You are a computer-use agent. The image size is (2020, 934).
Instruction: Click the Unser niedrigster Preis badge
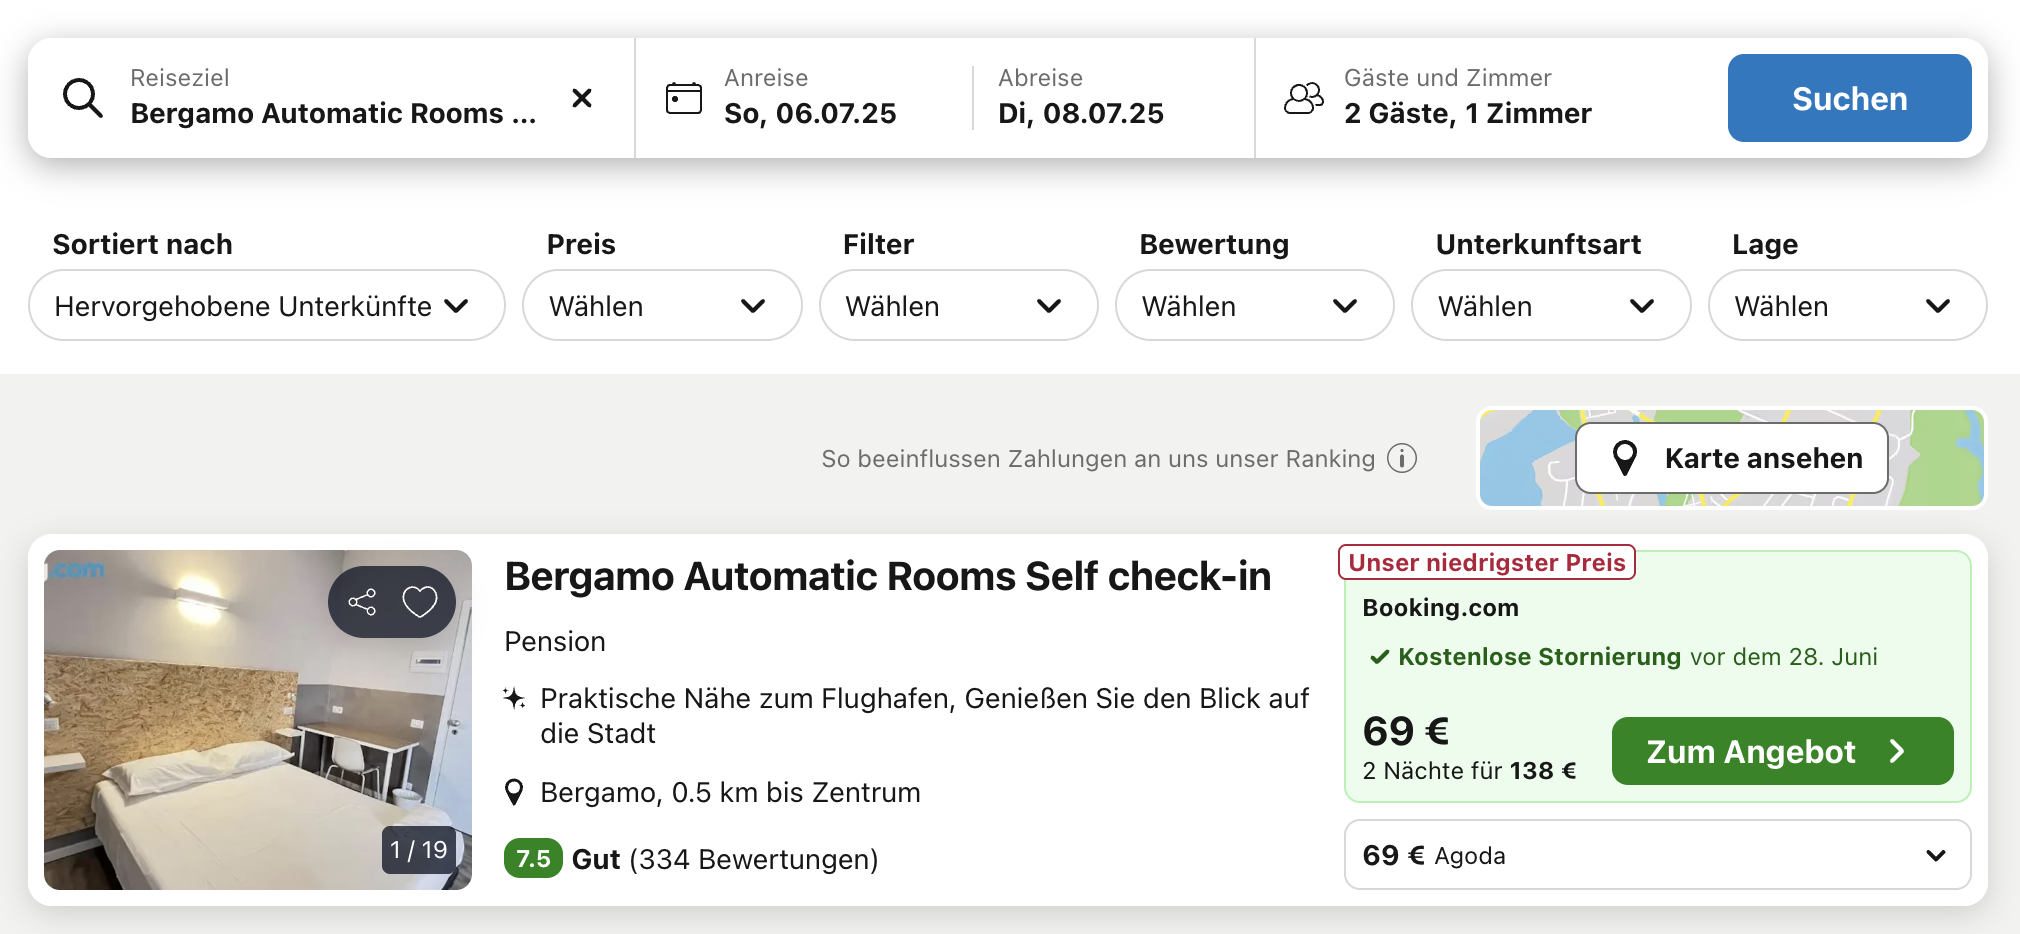pos(1487,562)
